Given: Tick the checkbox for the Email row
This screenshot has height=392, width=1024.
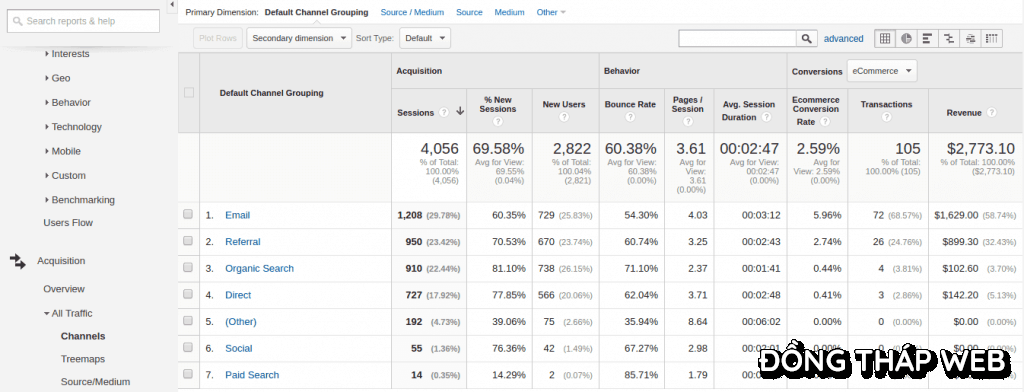Looking at the screenshot, I should coord(188,214).
